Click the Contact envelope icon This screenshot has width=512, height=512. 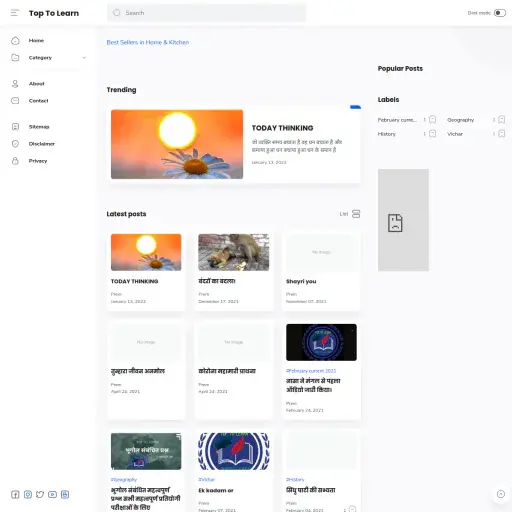point(15,101)
